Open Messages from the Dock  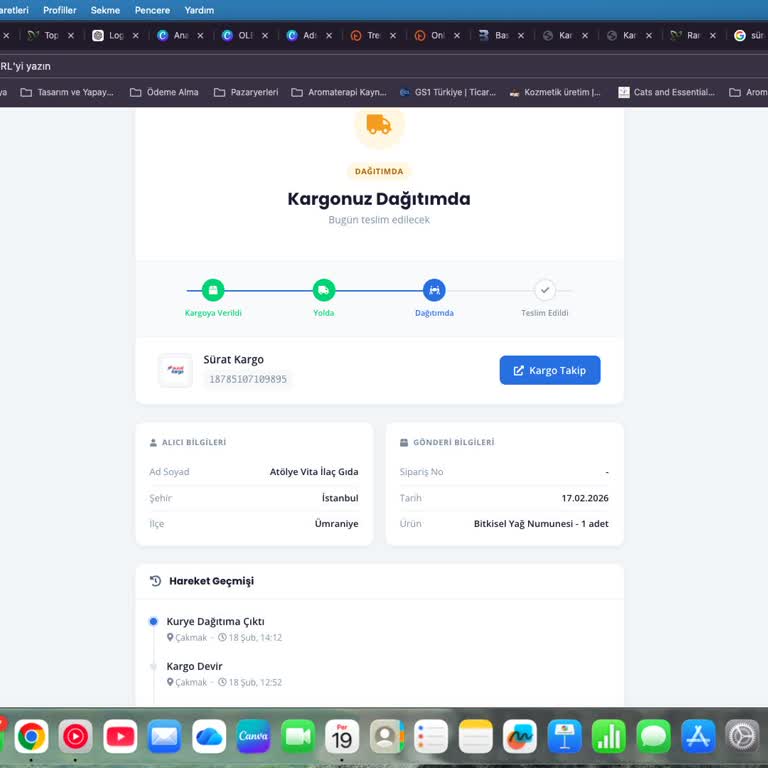[653, 736]
